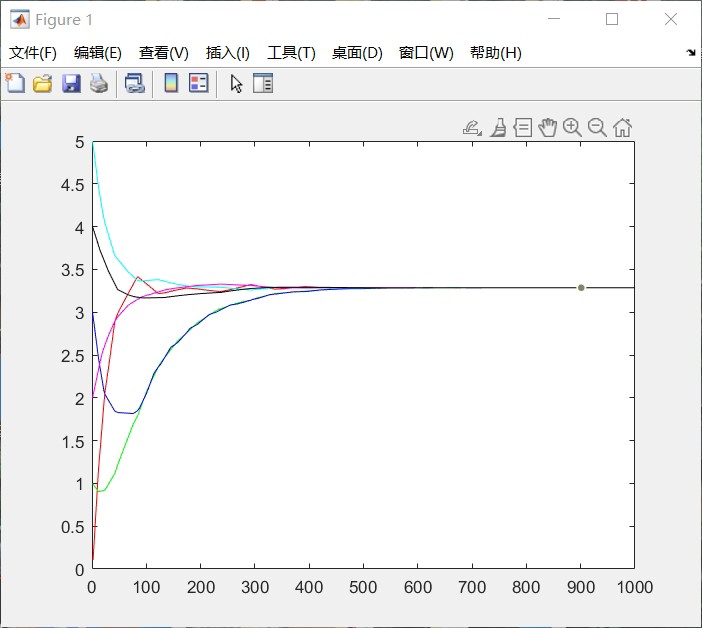The image size is (702, 628).
Task: Open the 工具(T) menu
Action: (x=291, y=53)
